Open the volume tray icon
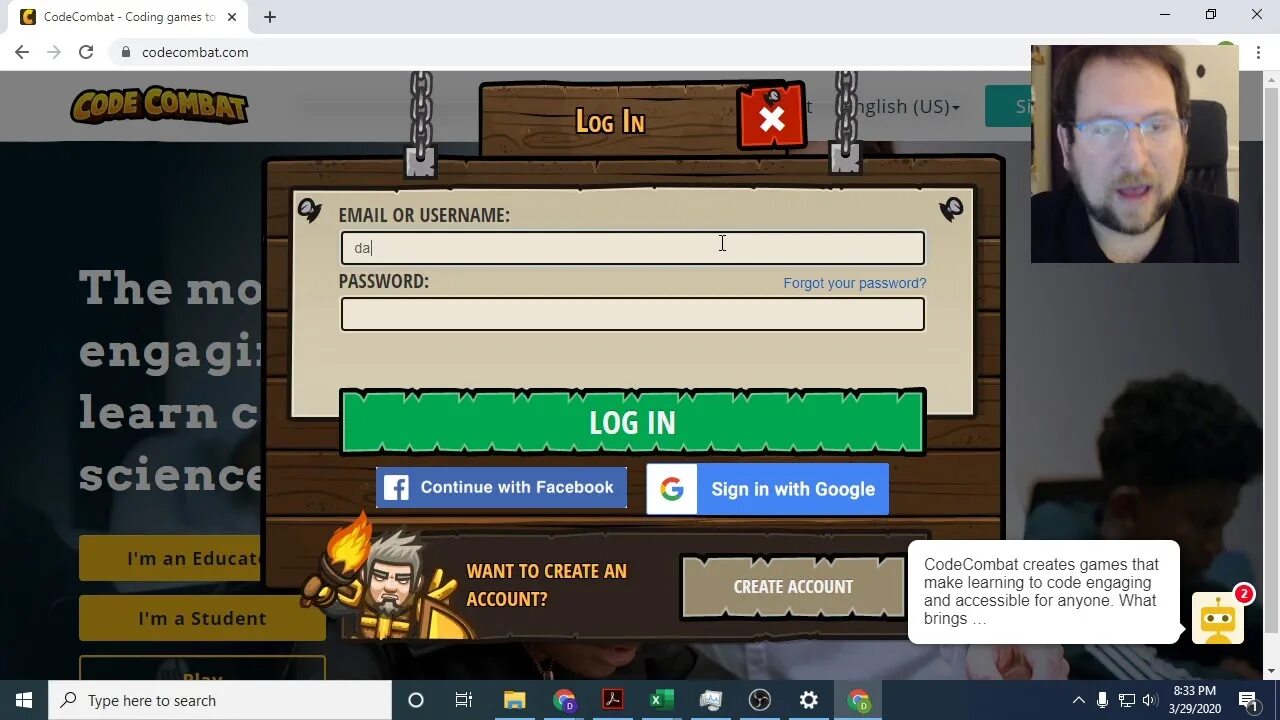This screenshot has width=1280, height=720. (x=1150, y=700)
